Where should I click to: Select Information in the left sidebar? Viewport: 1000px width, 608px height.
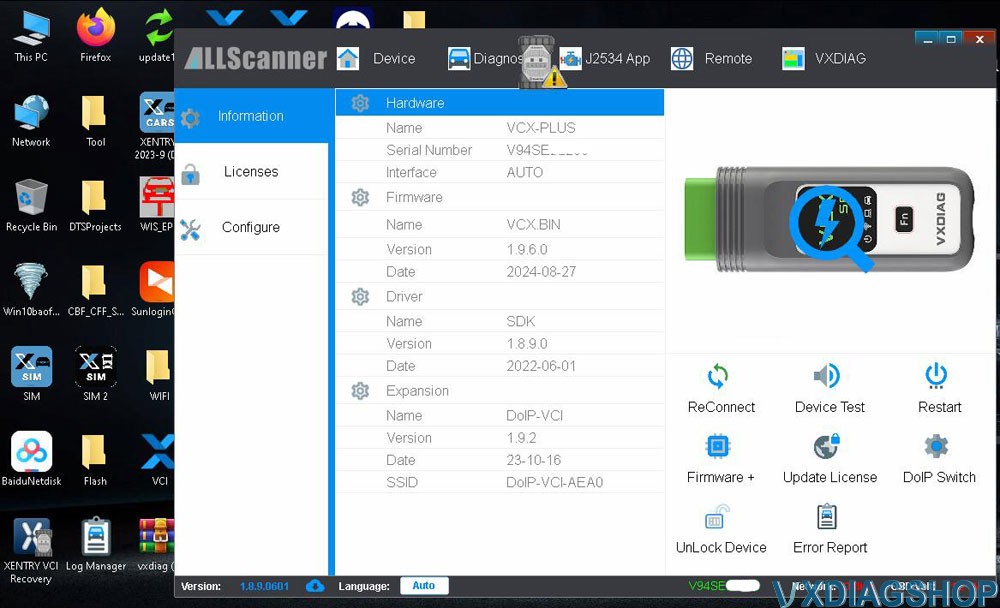pyautogui.click(x=251, y=116)
